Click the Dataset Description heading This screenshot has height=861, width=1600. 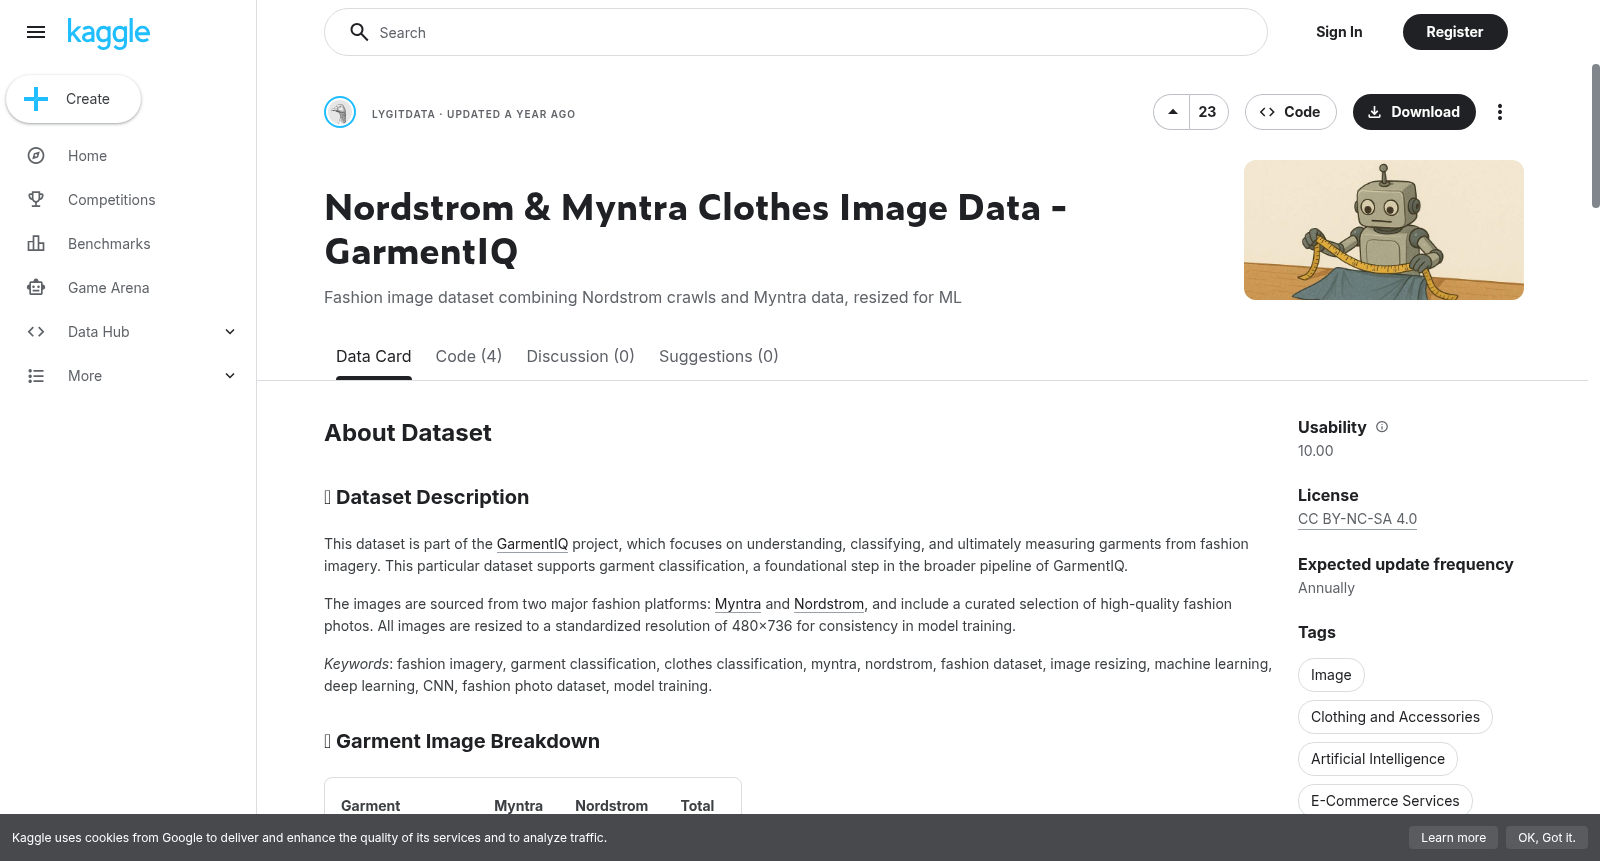[x=427, y=497]
